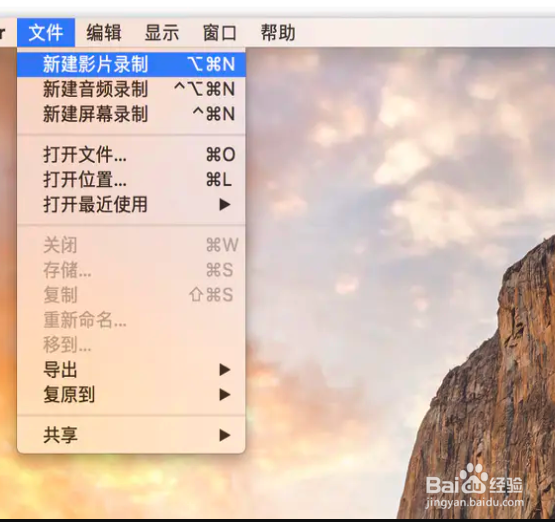Open the 帮助 menu
The image size is (555, 522).
pyautogui.click(x=278, y=33)
